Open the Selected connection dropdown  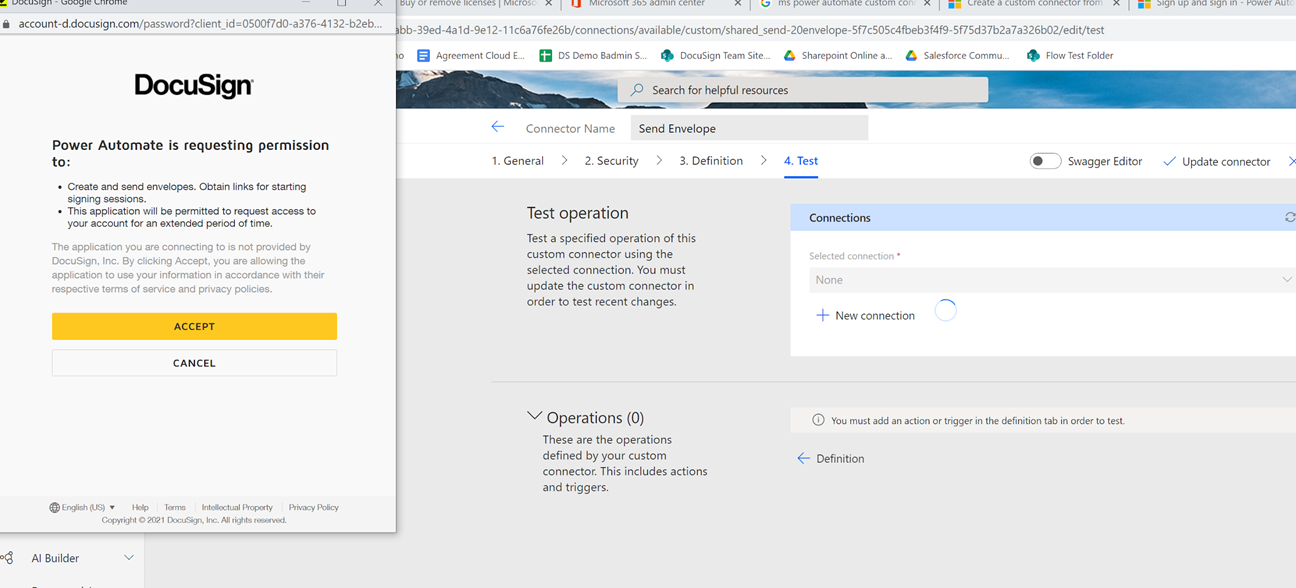pyautogui.click(x=1050, y=280)
